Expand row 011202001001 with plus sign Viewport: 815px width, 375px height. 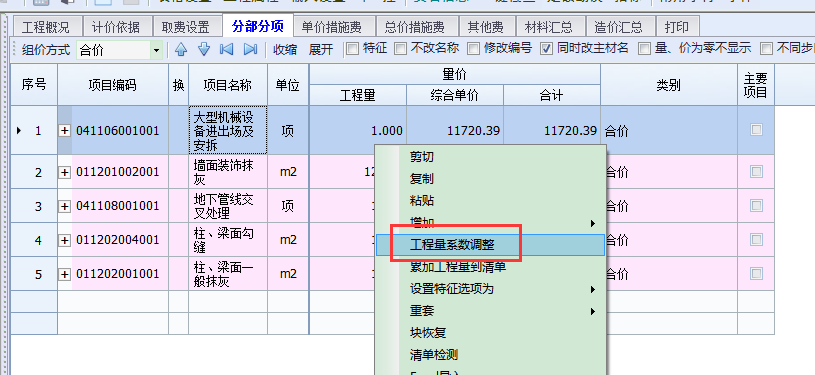coord(64,274)
